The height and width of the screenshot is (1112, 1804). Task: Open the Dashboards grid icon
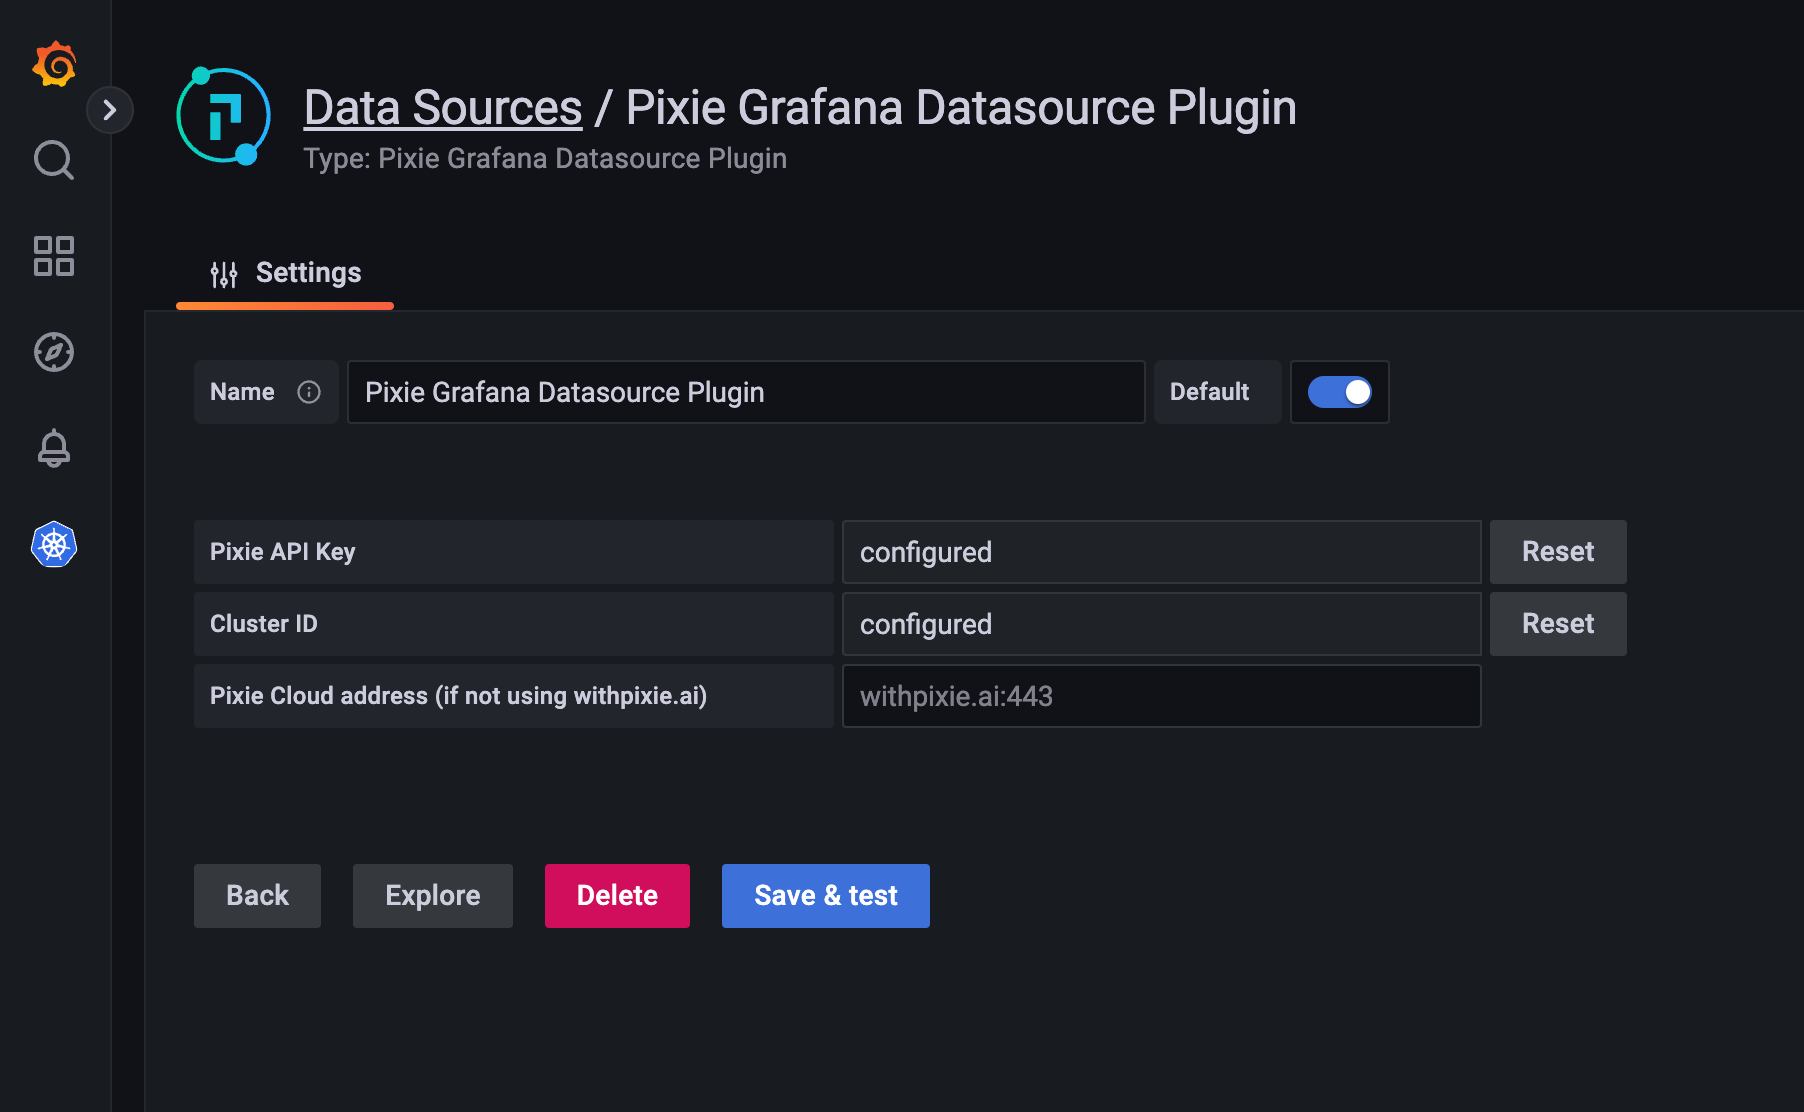pyautogui.click(x=54, y=256)
